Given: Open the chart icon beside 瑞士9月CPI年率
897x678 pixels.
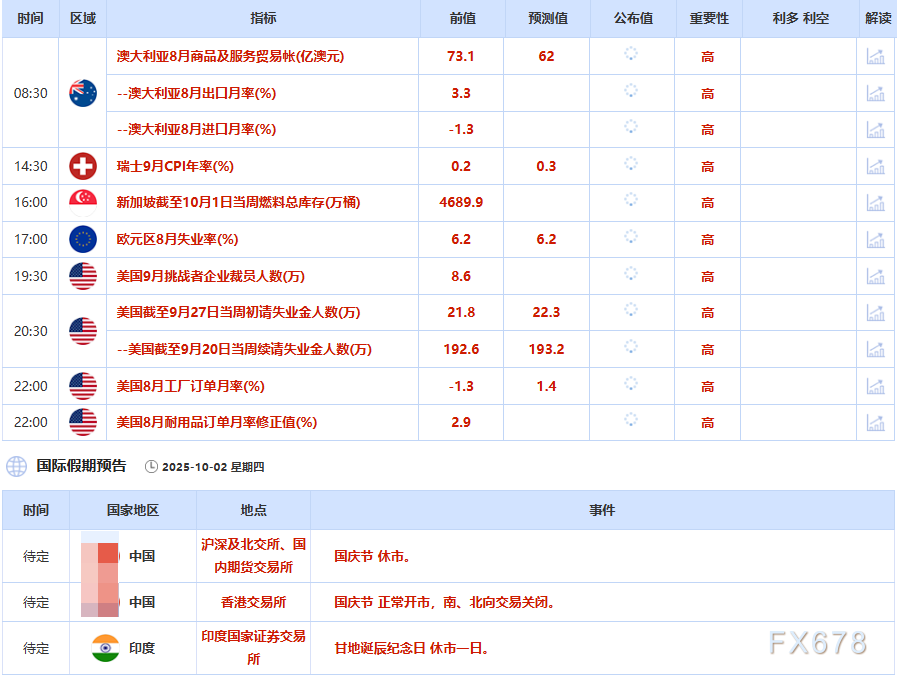Looking at the screenshot, I should pos(876,166).
